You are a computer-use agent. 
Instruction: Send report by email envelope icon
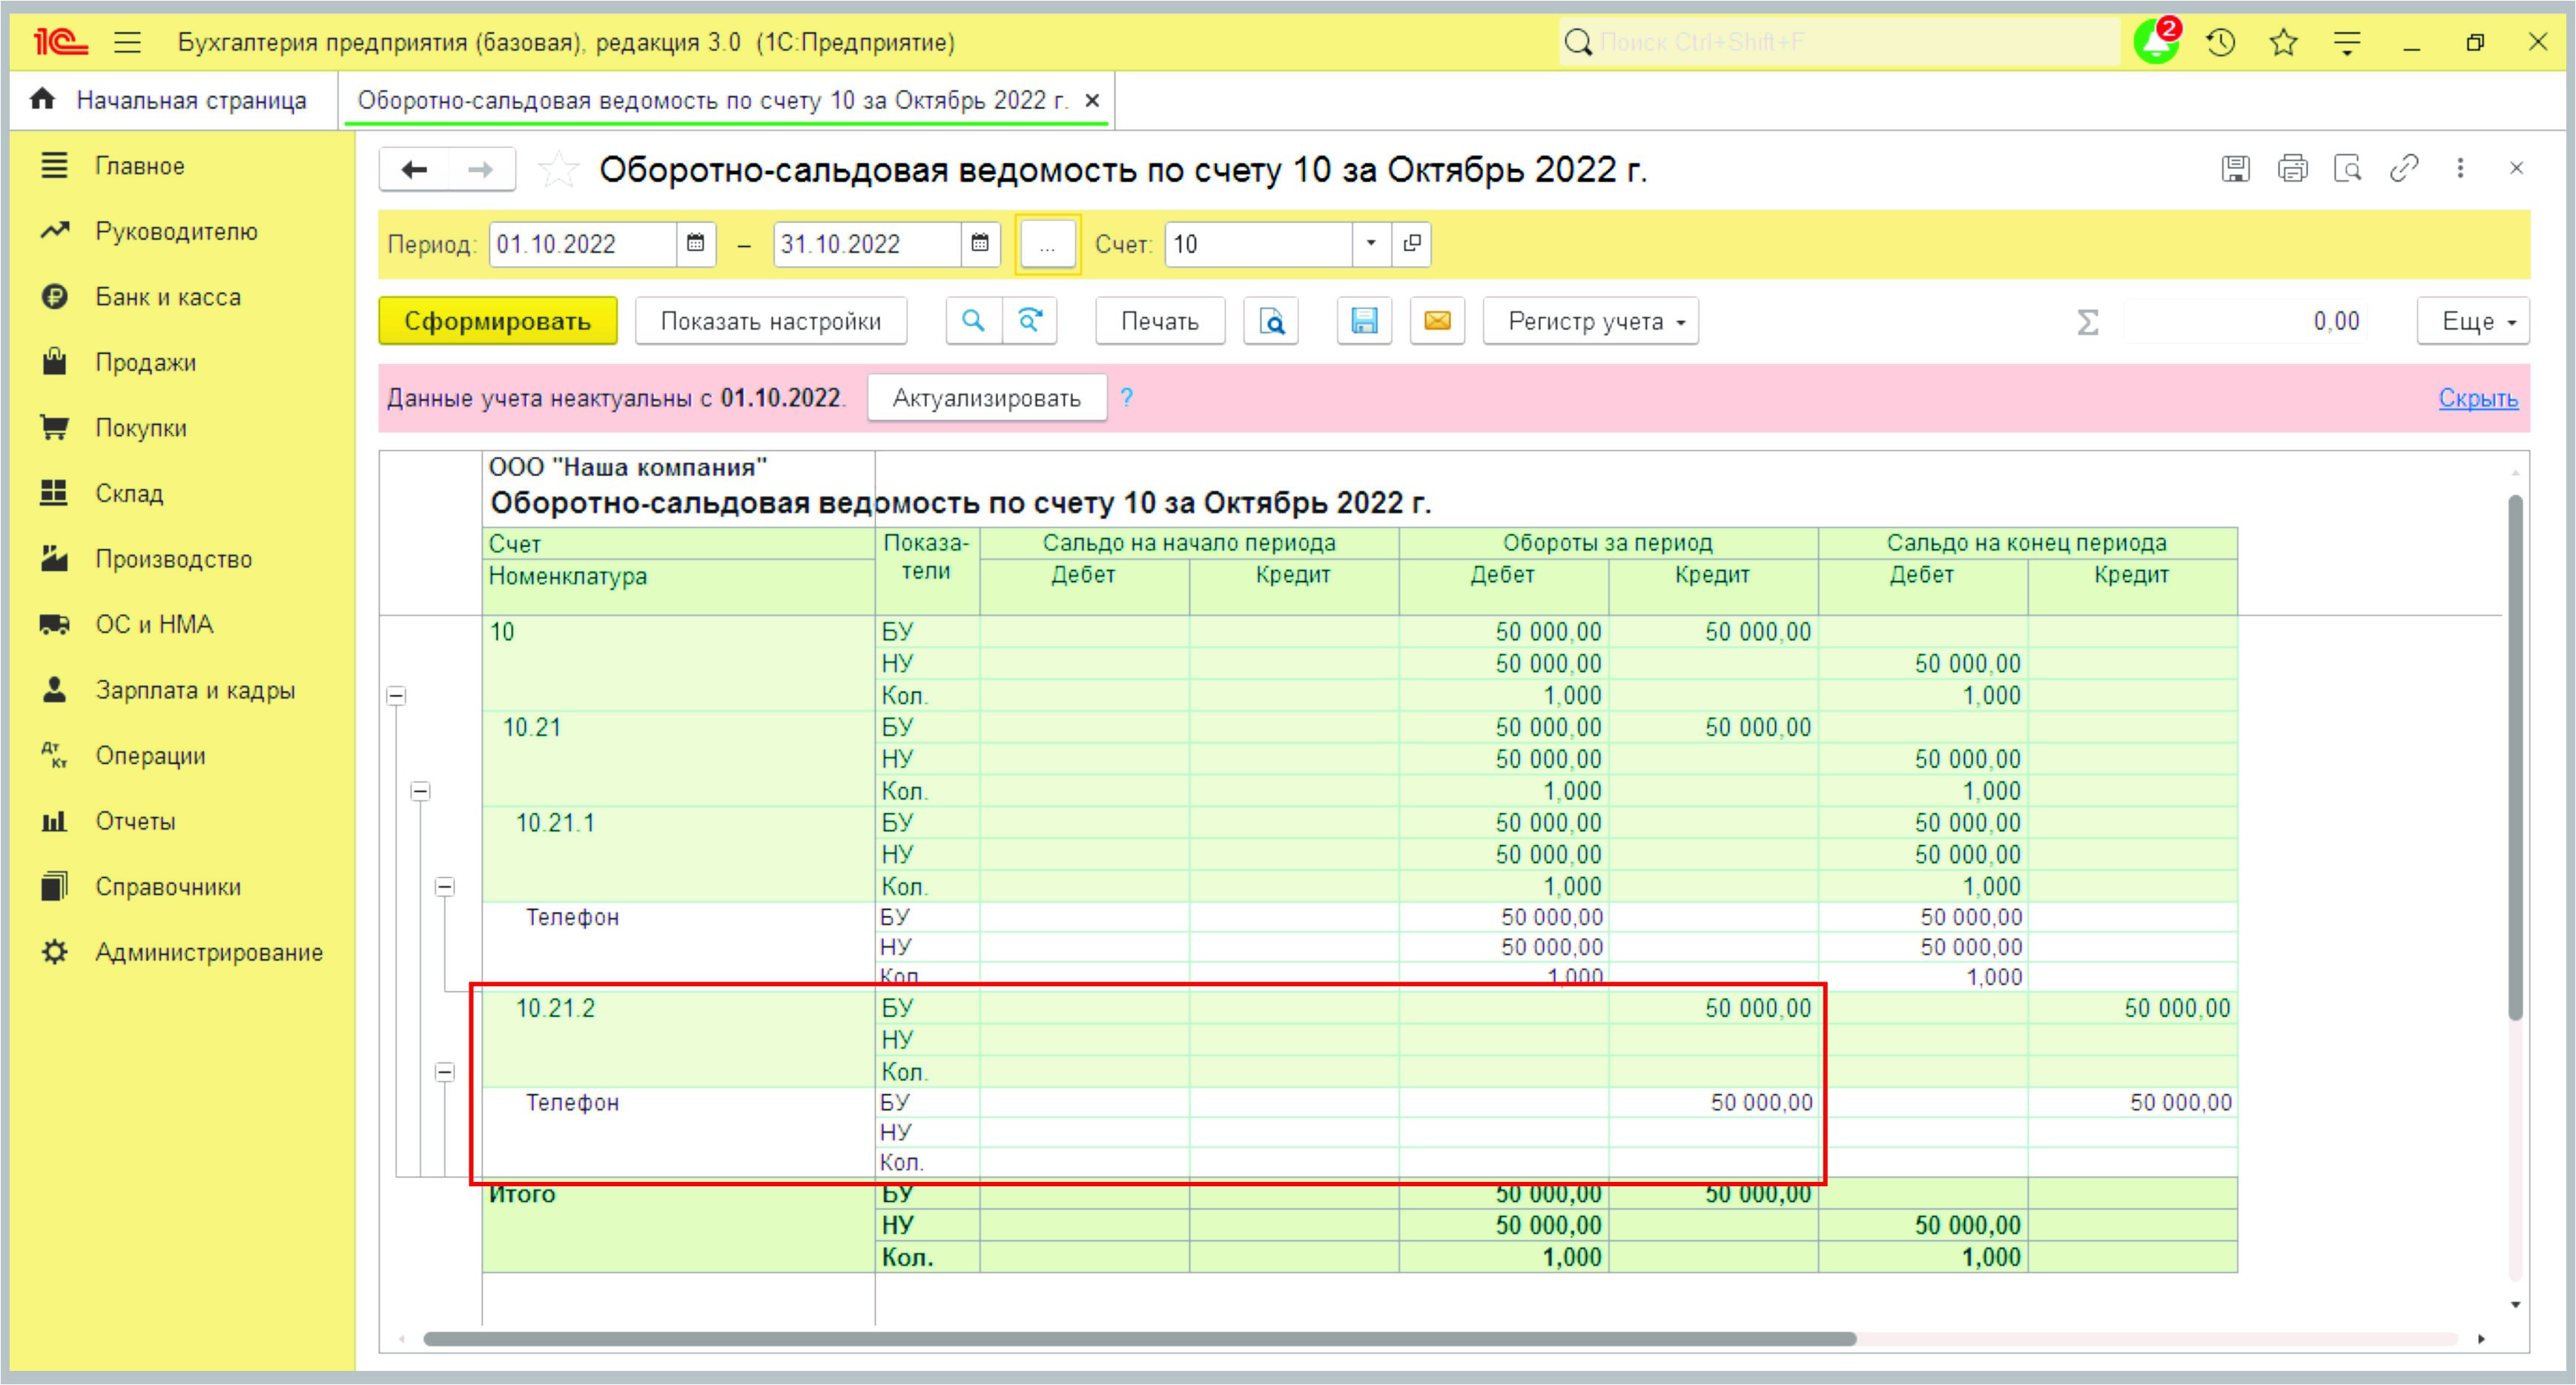click(x=1437, y=321)
